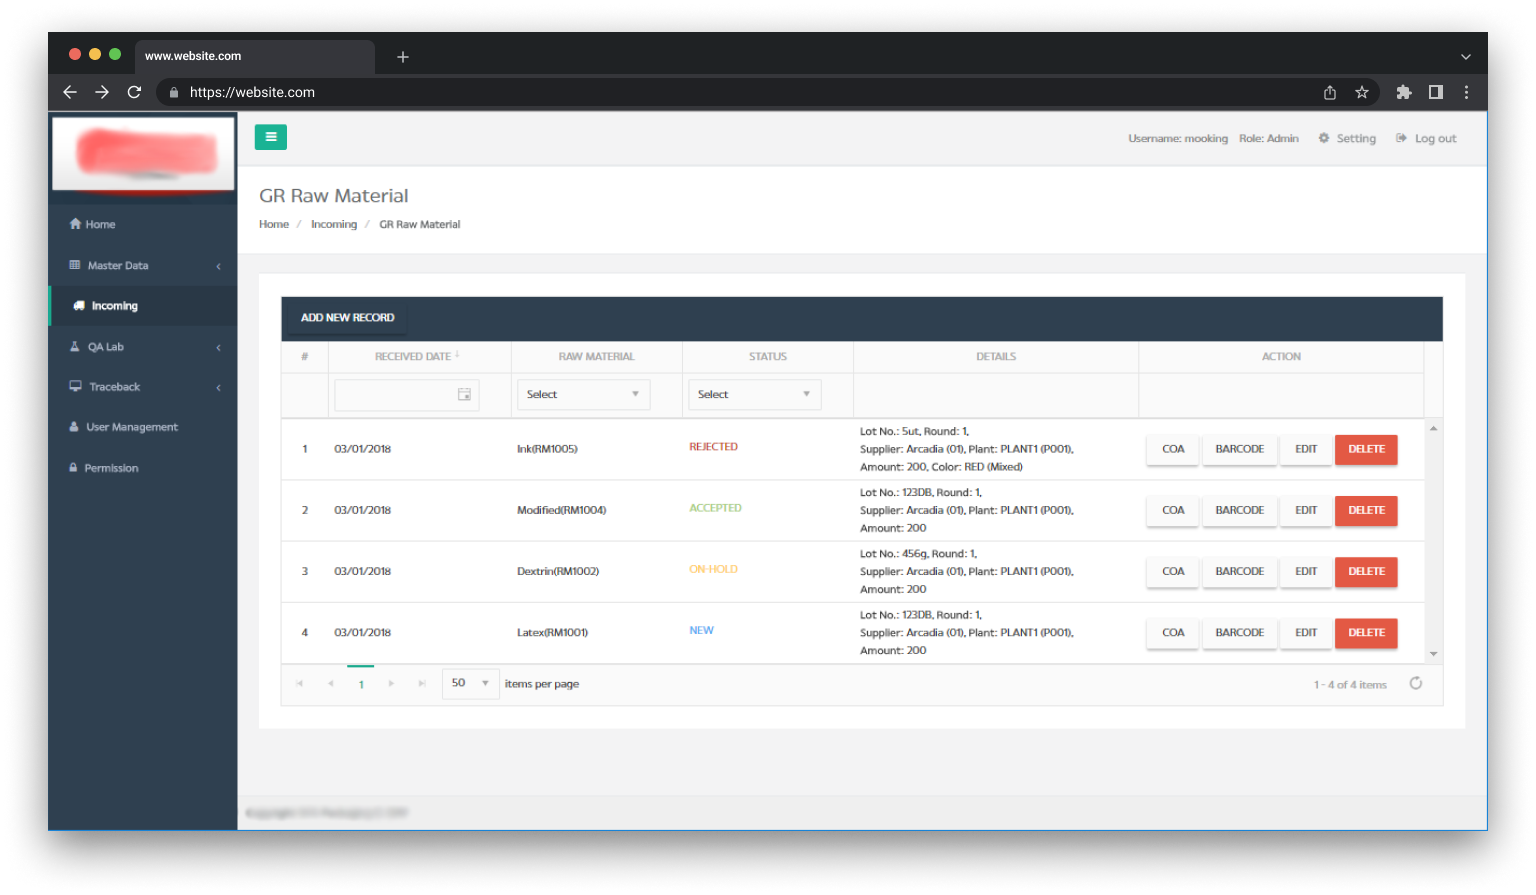Click the RAW MATERIAL column header

point(597,356)
